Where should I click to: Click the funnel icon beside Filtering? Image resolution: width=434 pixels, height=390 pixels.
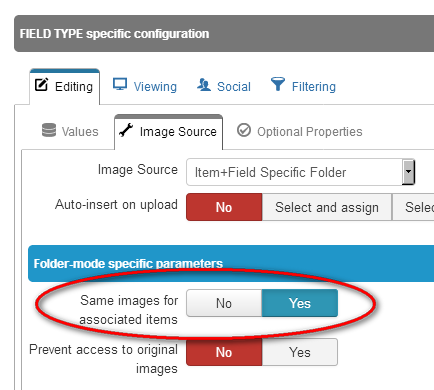[x=278, y=84]
